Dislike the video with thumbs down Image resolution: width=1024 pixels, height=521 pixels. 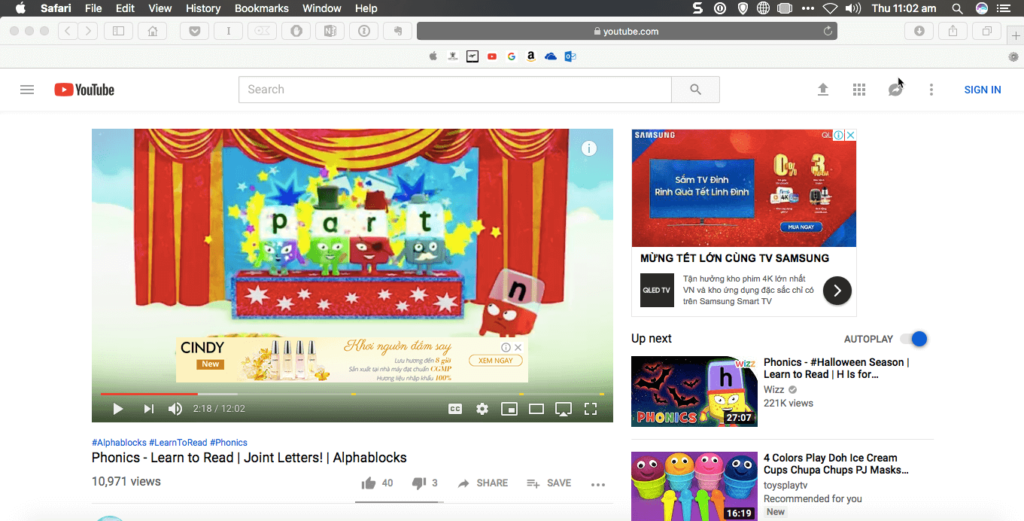click(419, 483)
